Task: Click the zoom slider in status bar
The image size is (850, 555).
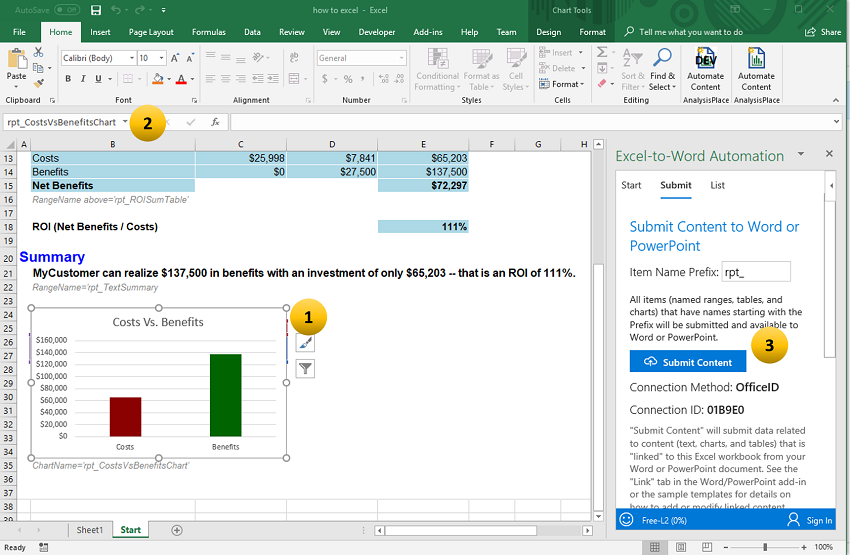Action: [765, 547]
